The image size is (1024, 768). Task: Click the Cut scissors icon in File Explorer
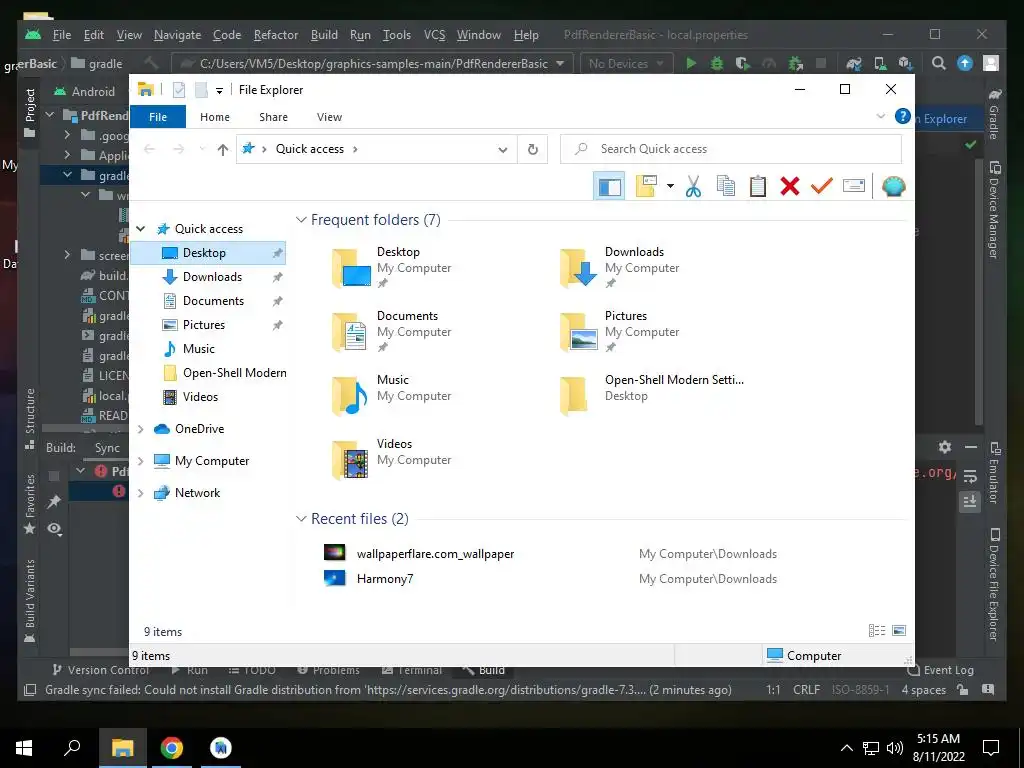click(x=693, y=187)
